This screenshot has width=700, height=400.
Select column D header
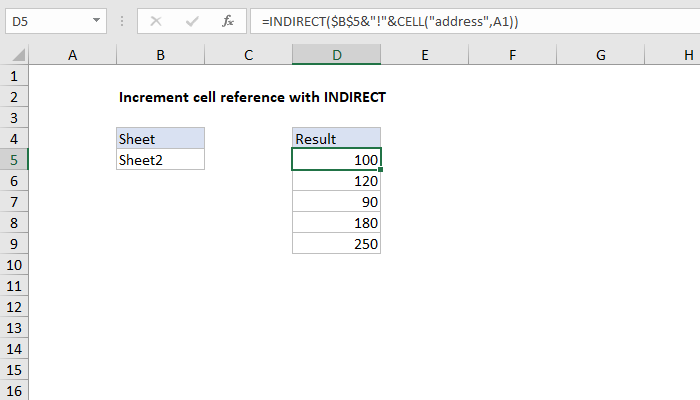click(336, 57)
